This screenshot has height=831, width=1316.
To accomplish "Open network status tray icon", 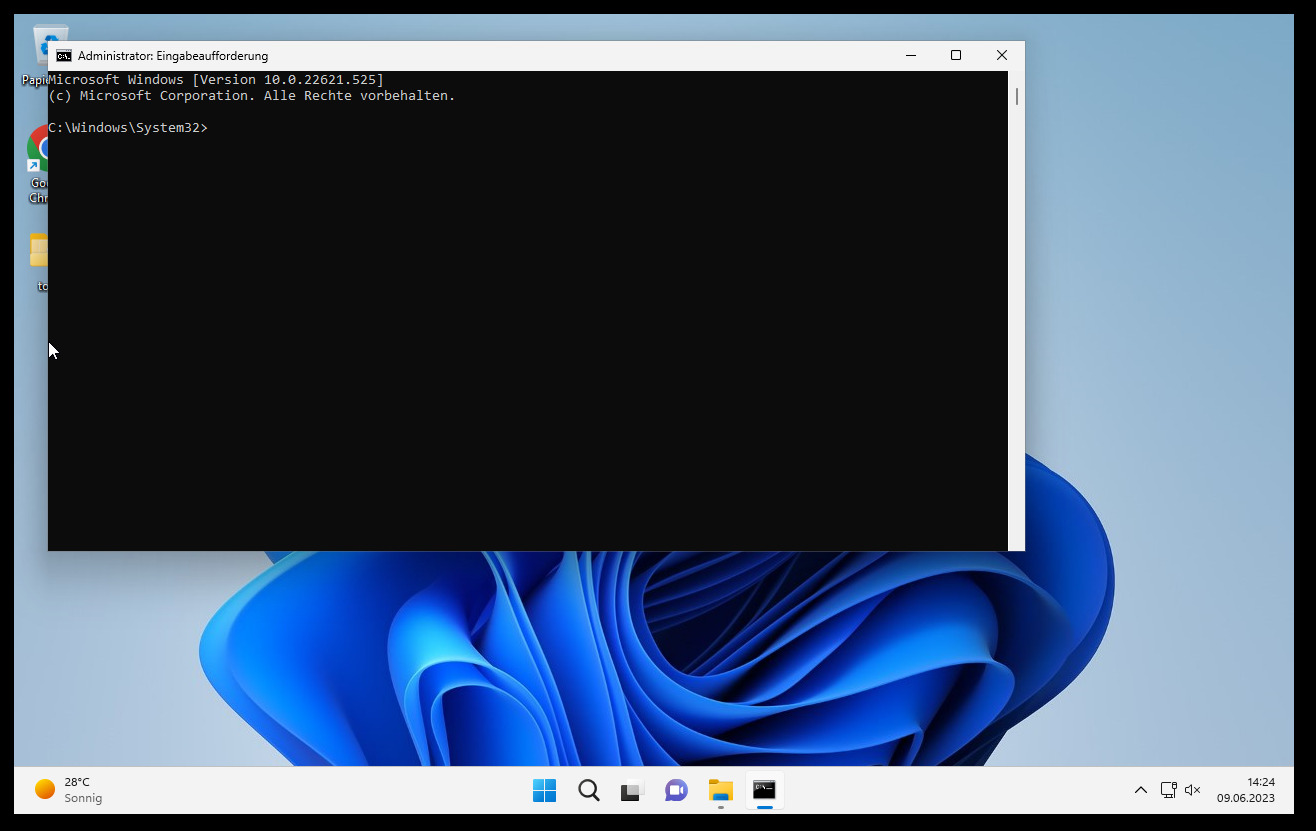I will (x=1168, y=790).
